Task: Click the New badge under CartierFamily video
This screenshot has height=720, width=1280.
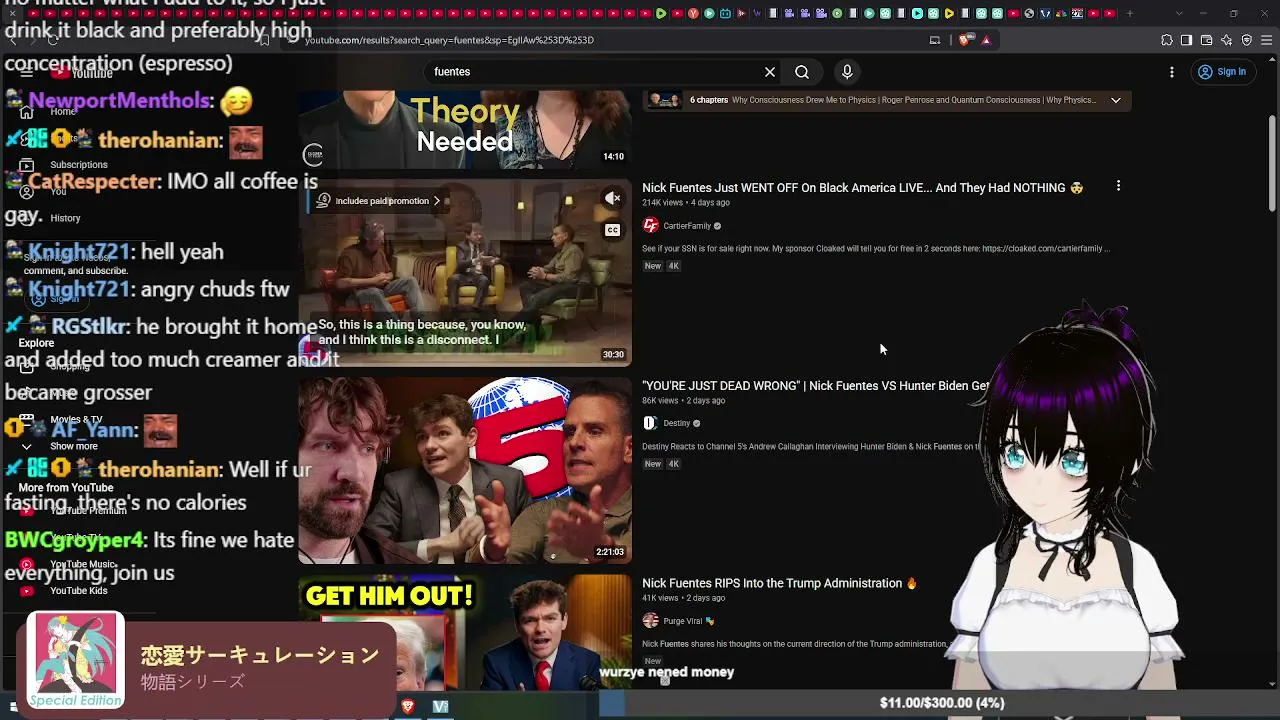Action: coord(653,266)
